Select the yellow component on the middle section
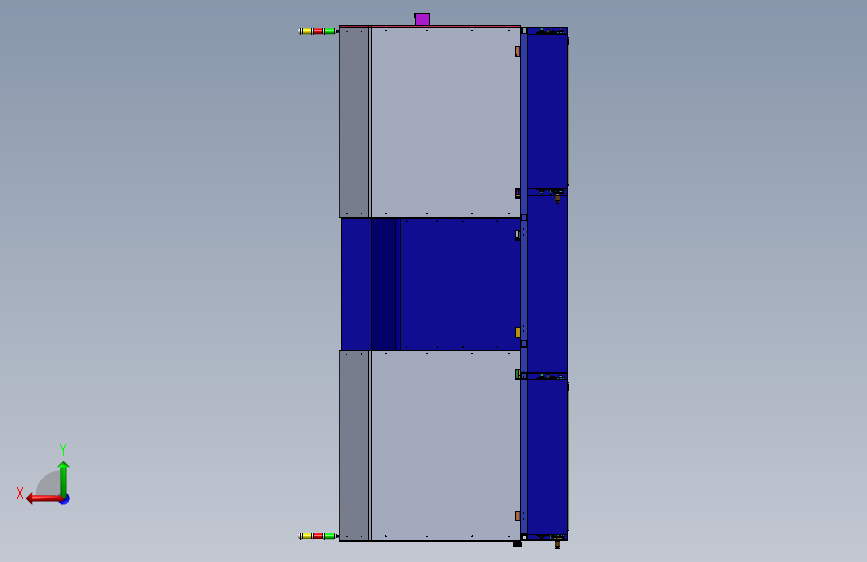The height and width of the screenshot is (562, 867). [x=518, y=332]
